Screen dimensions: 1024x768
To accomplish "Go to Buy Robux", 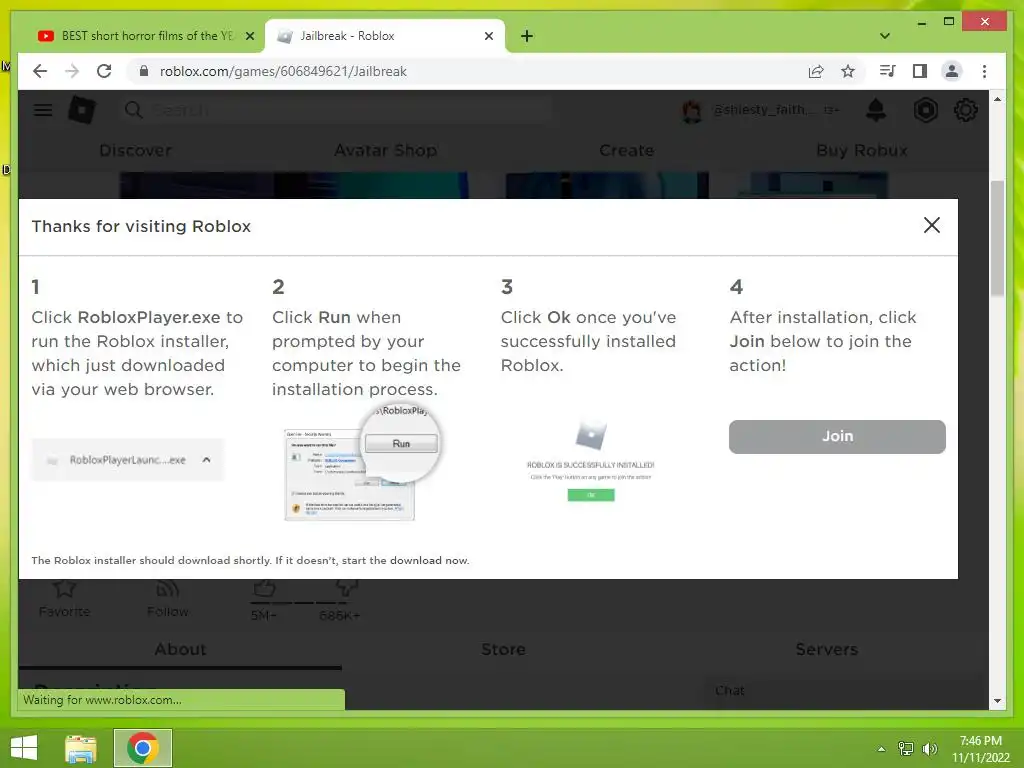I will point(861,150).
